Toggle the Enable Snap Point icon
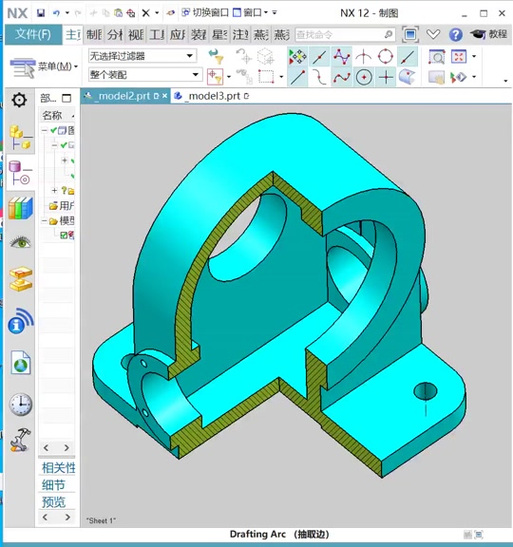The width and height of the screenshot is (513, 547). pyautogui.click(x=297, y=57)
